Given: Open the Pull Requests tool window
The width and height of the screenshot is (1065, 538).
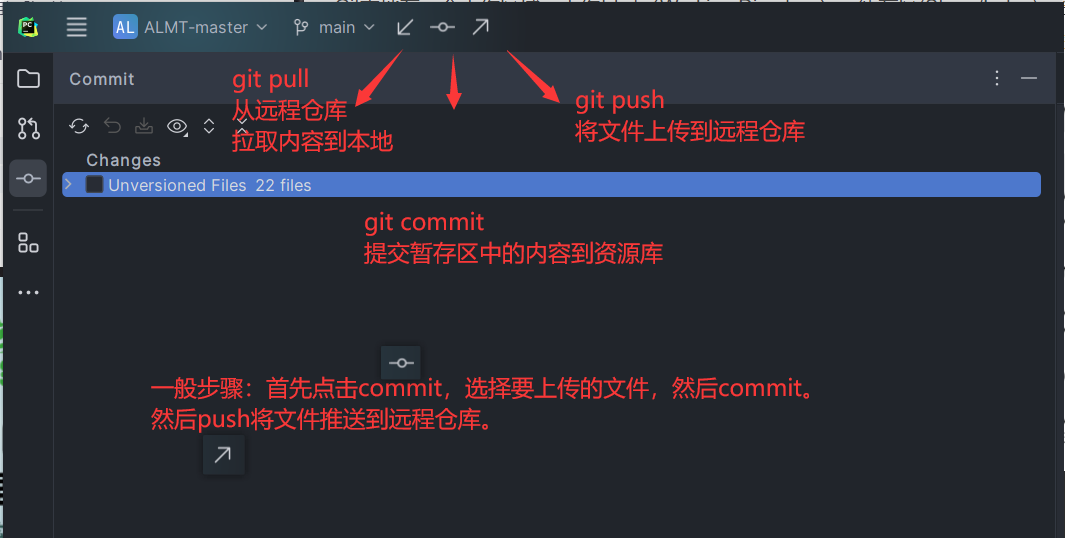Looking at the screenshot, I should 28,128.
